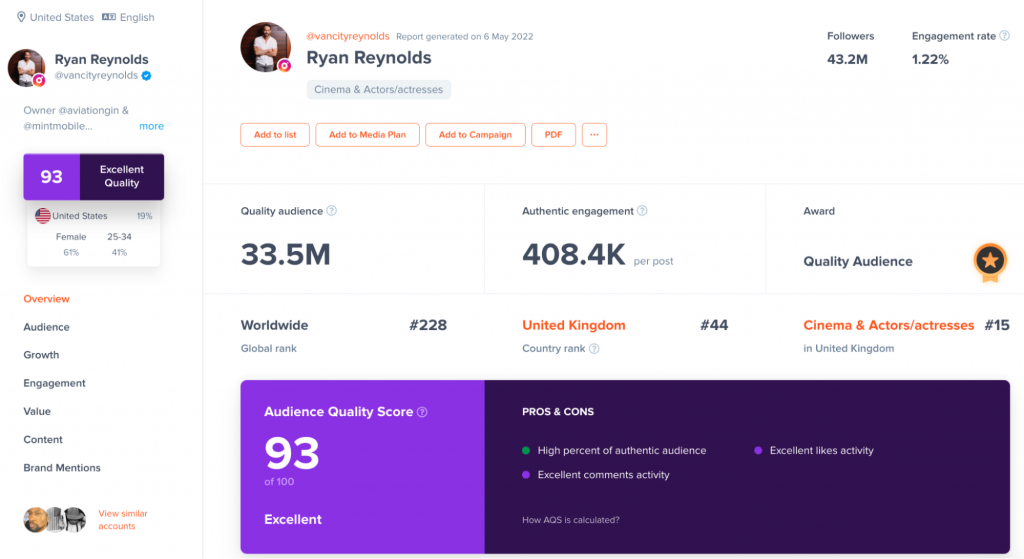Screen dimensions: 1024x559
Task: Click the location pin icon beside United States
Action: click(21, 17)
